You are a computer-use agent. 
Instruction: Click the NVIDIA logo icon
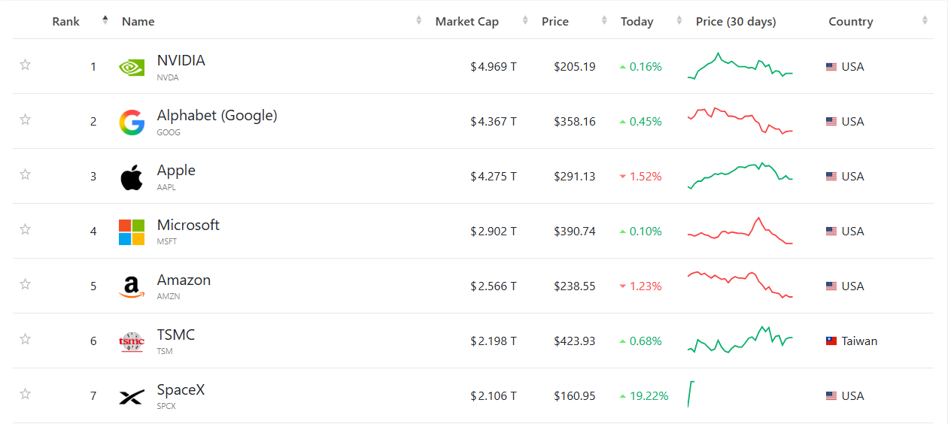tap(131, 67)
